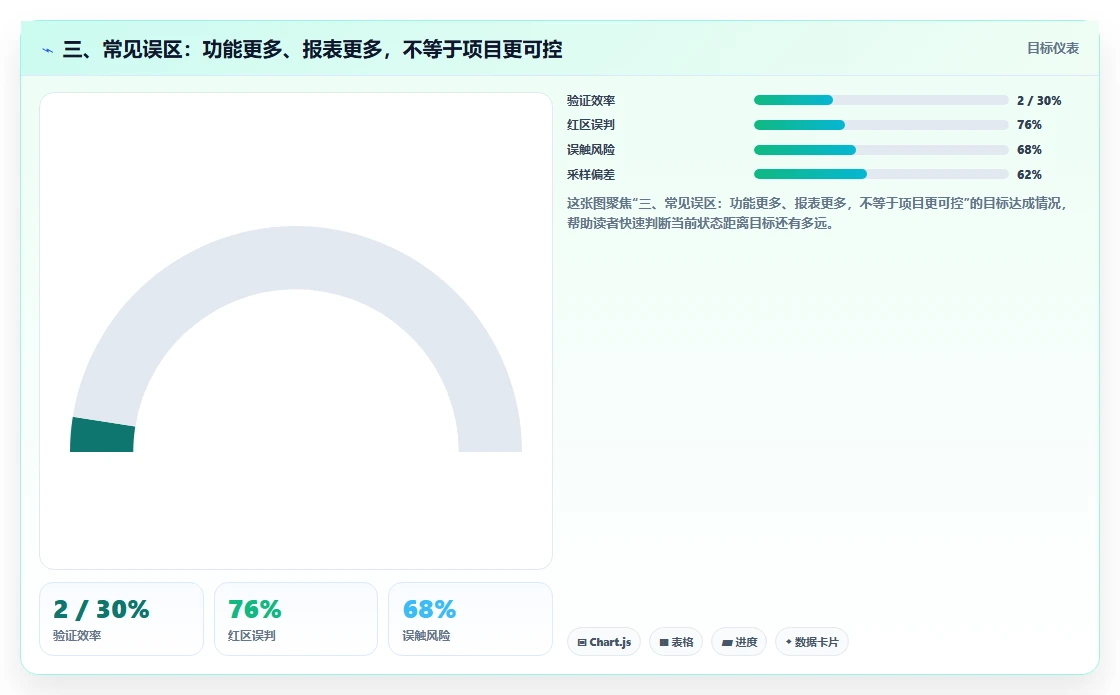Click the 2 / 30% value beside progress bar
Viewport: 1120px width, 695px height.
(x=1039, y=101)
